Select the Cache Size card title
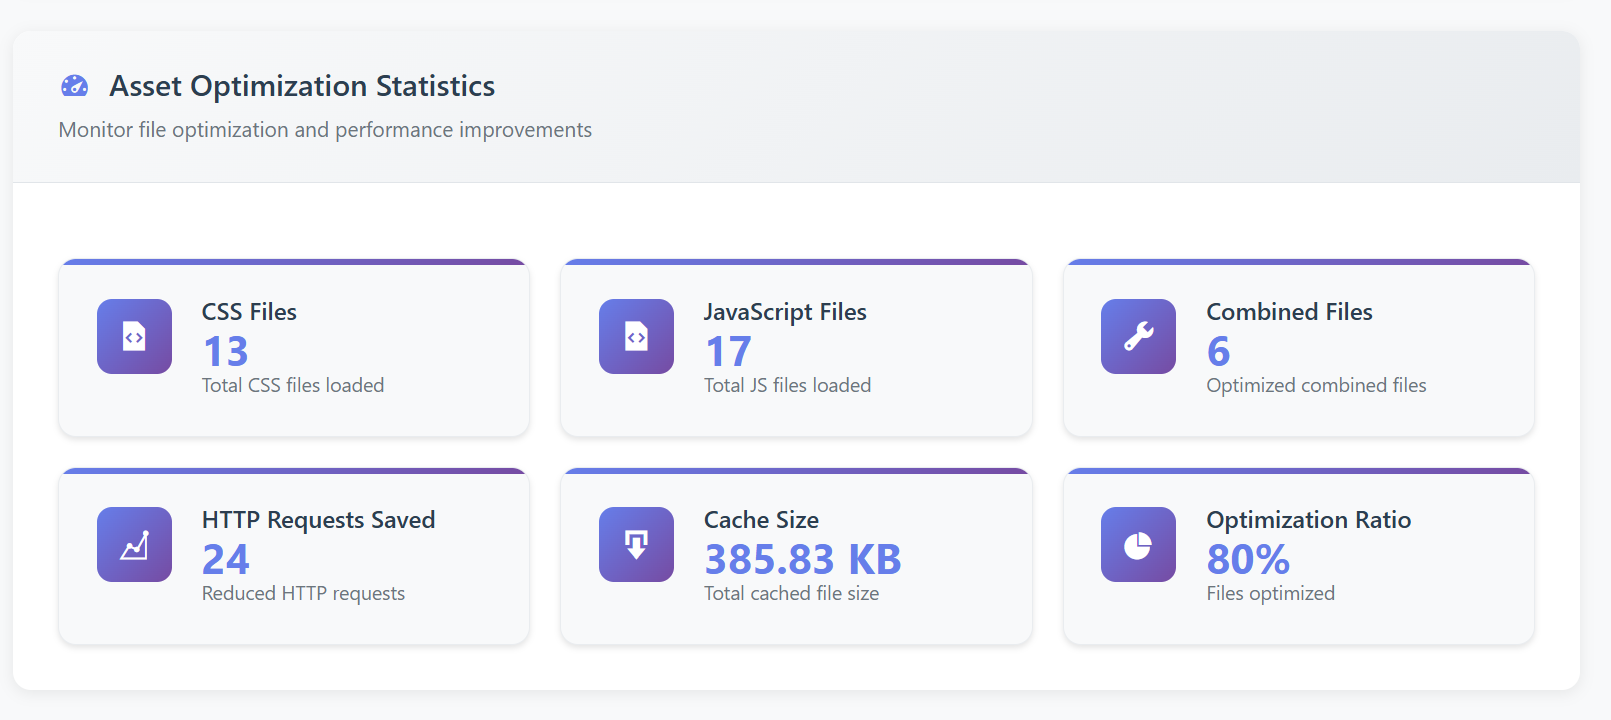This screenshot has height=720, width=1611. pyautogui.click(x=761, y=520)
